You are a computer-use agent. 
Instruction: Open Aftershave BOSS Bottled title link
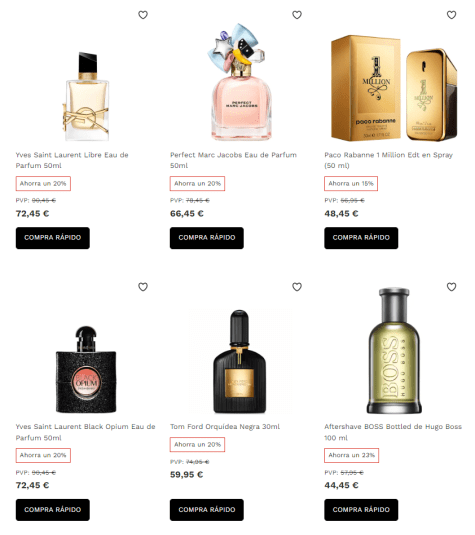(x=393, y=432)
